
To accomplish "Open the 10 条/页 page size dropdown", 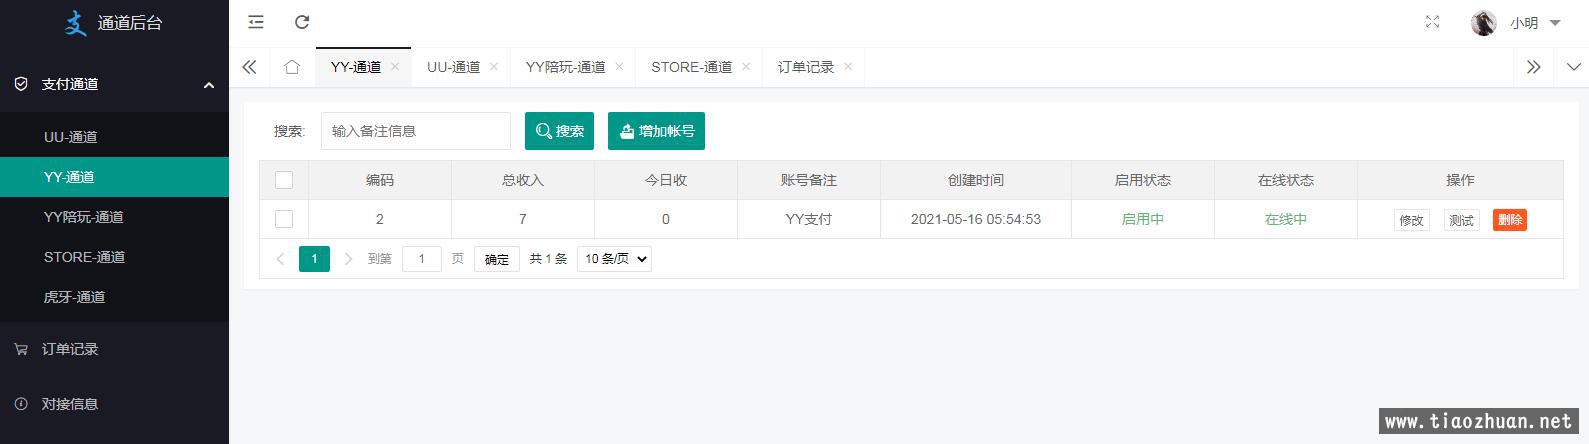I will pyautogui.click(x=614, y=259).
